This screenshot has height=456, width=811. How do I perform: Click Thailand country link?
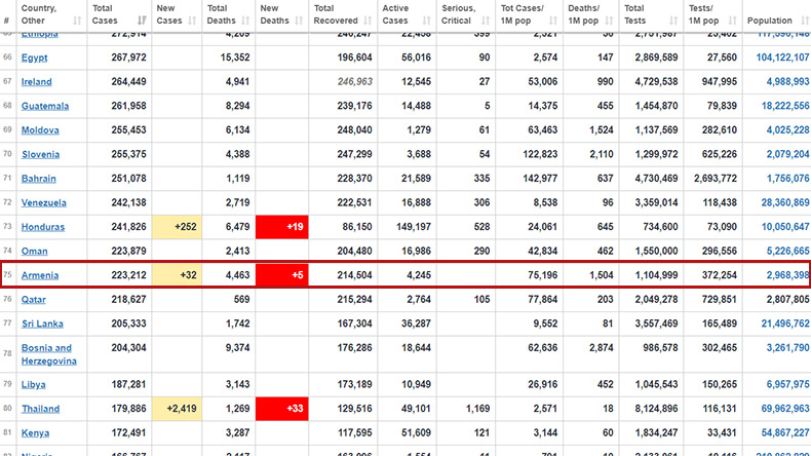pyautogui.click(x=40, y=409)
